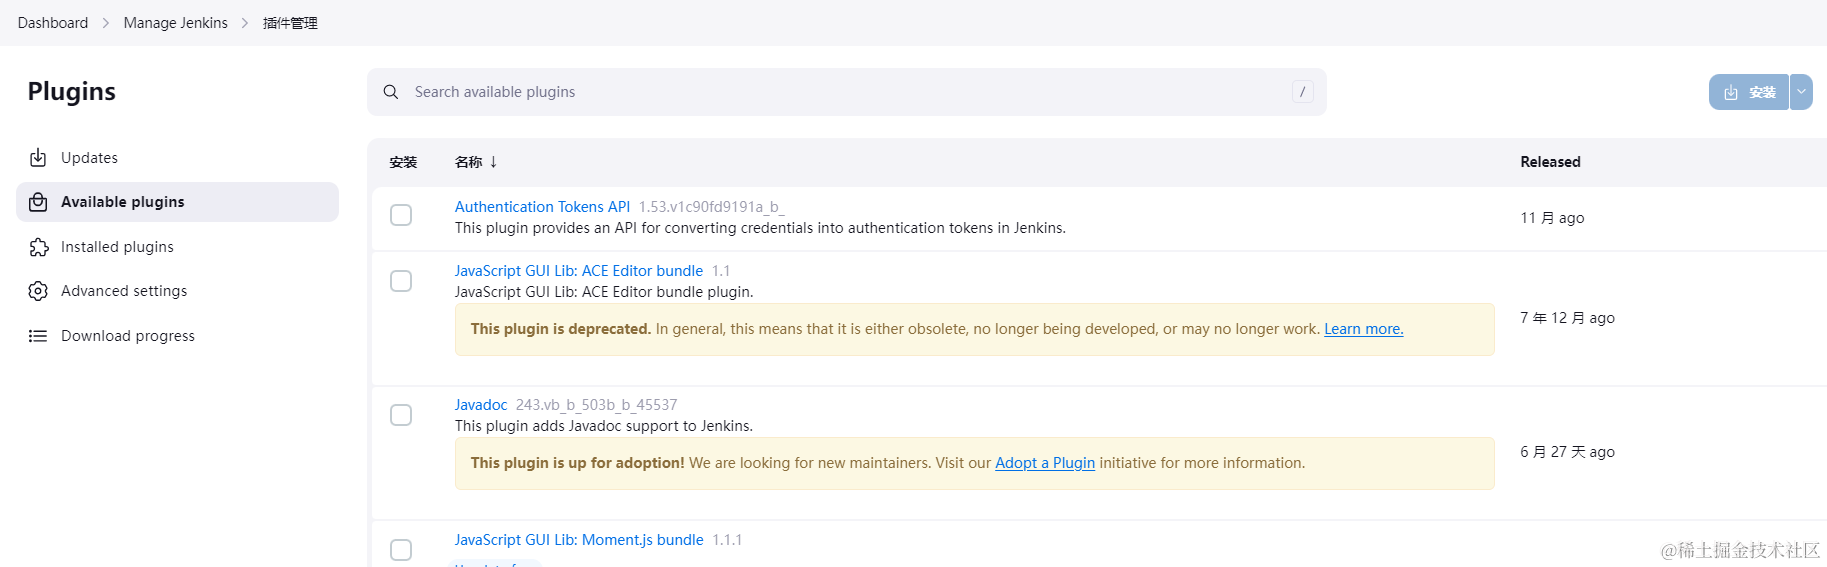Image resolution: width=1827 pixels, height=567 pixels.
Task: Click 'This plugin is up for adoption!' text
Action: [x=578, y=463]
